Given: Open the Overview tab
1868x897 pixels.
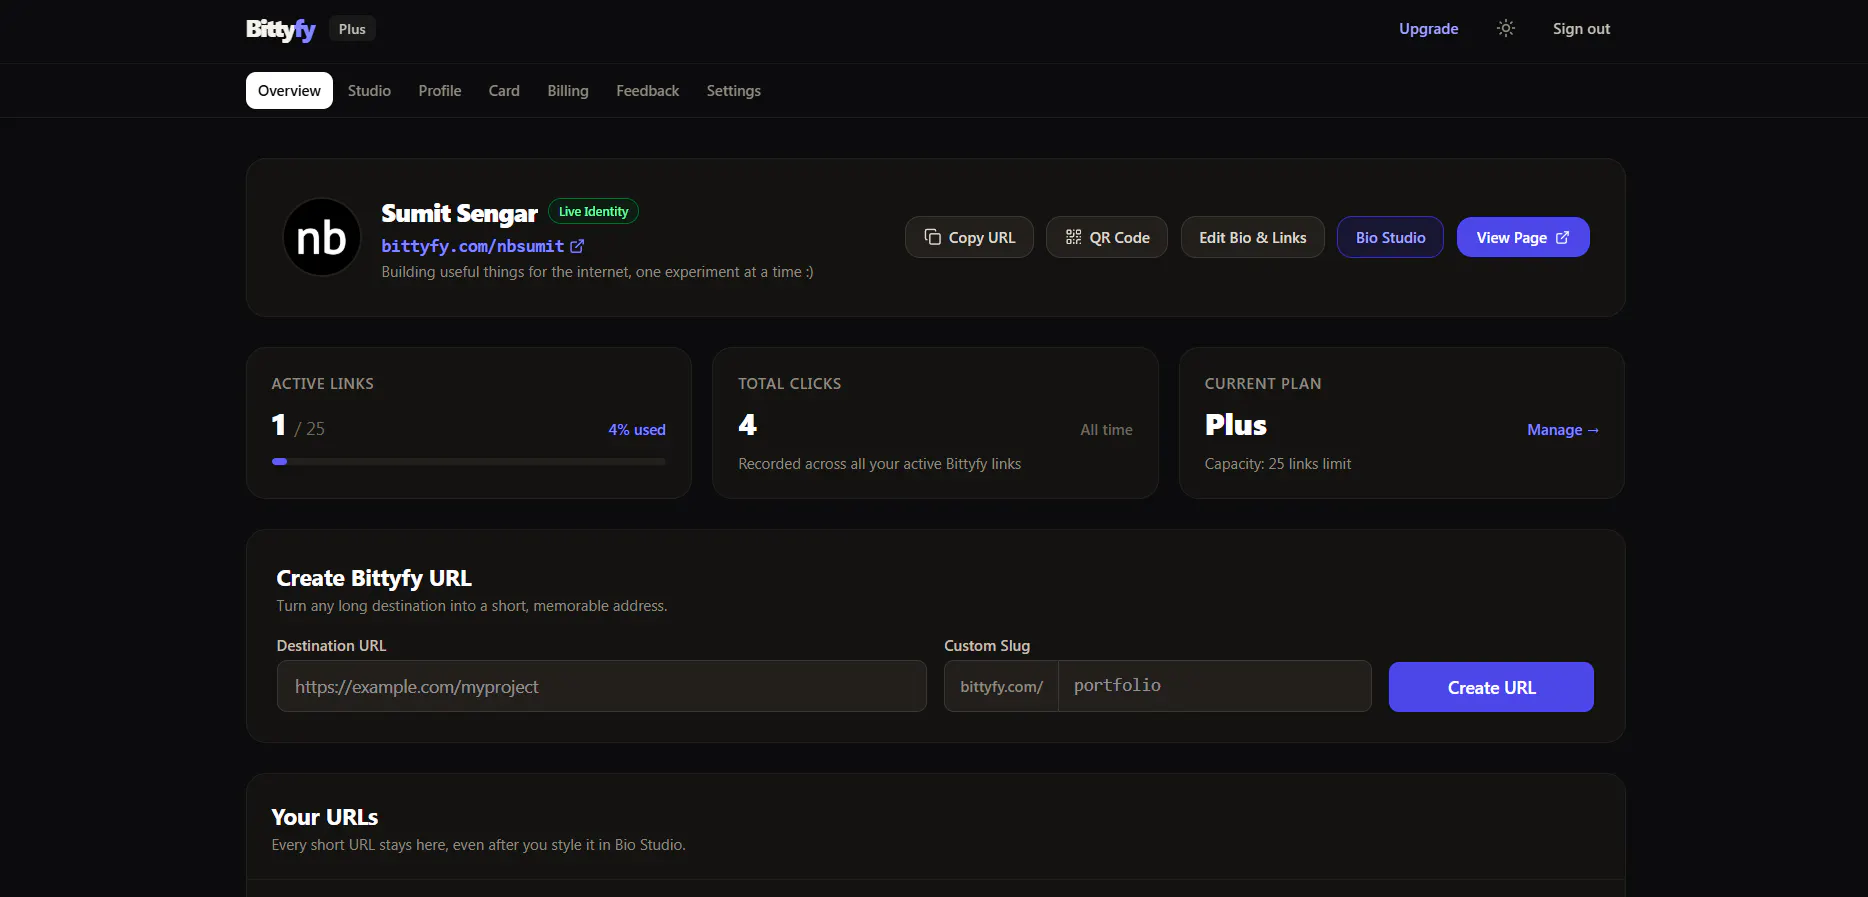Looking at the screenshot, I should pyautogui.click(x=289, y=91).
